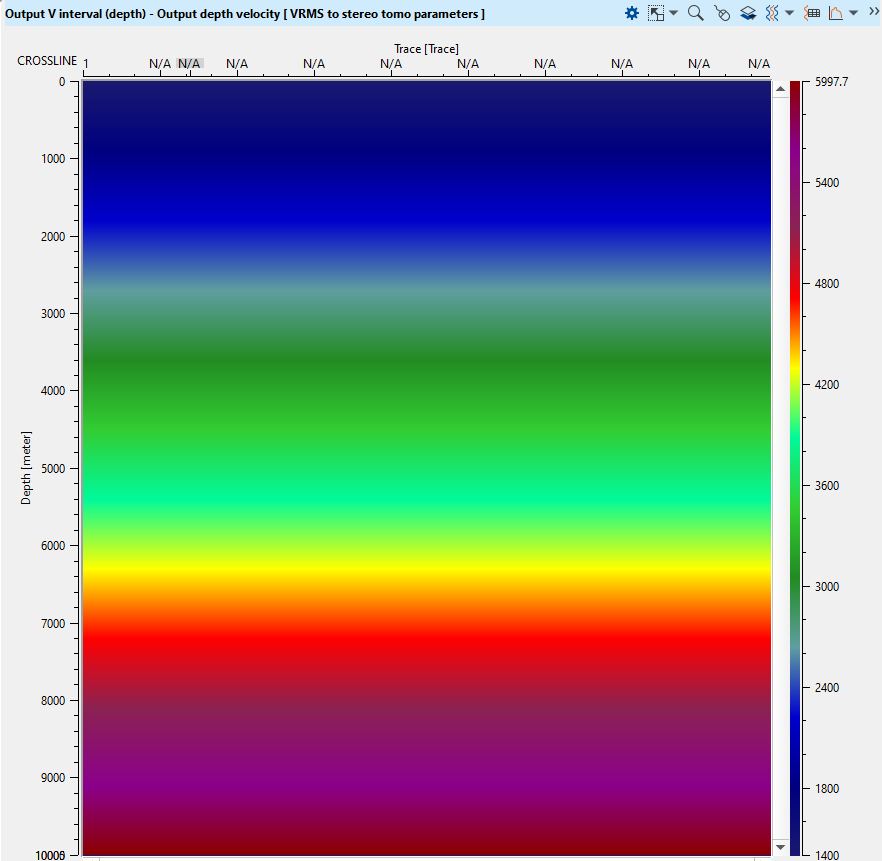Select the cursor selection mode tool
The image size is (882, 861).
click(656, 13)
